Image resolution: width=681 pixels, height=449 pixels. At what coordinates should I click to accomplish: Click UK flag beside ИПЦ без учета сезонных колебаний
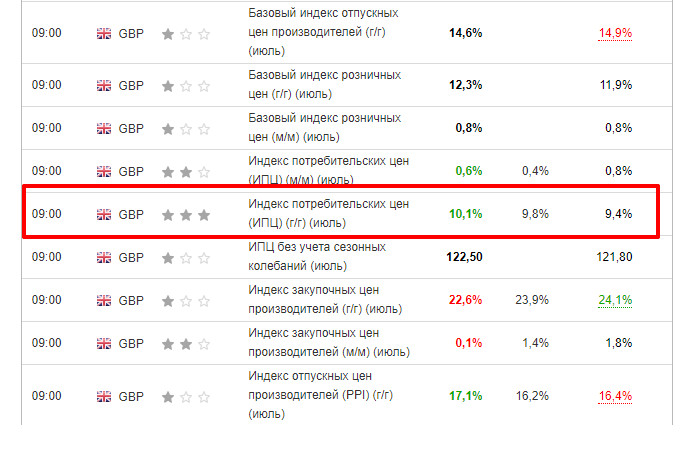coord(104,257)
